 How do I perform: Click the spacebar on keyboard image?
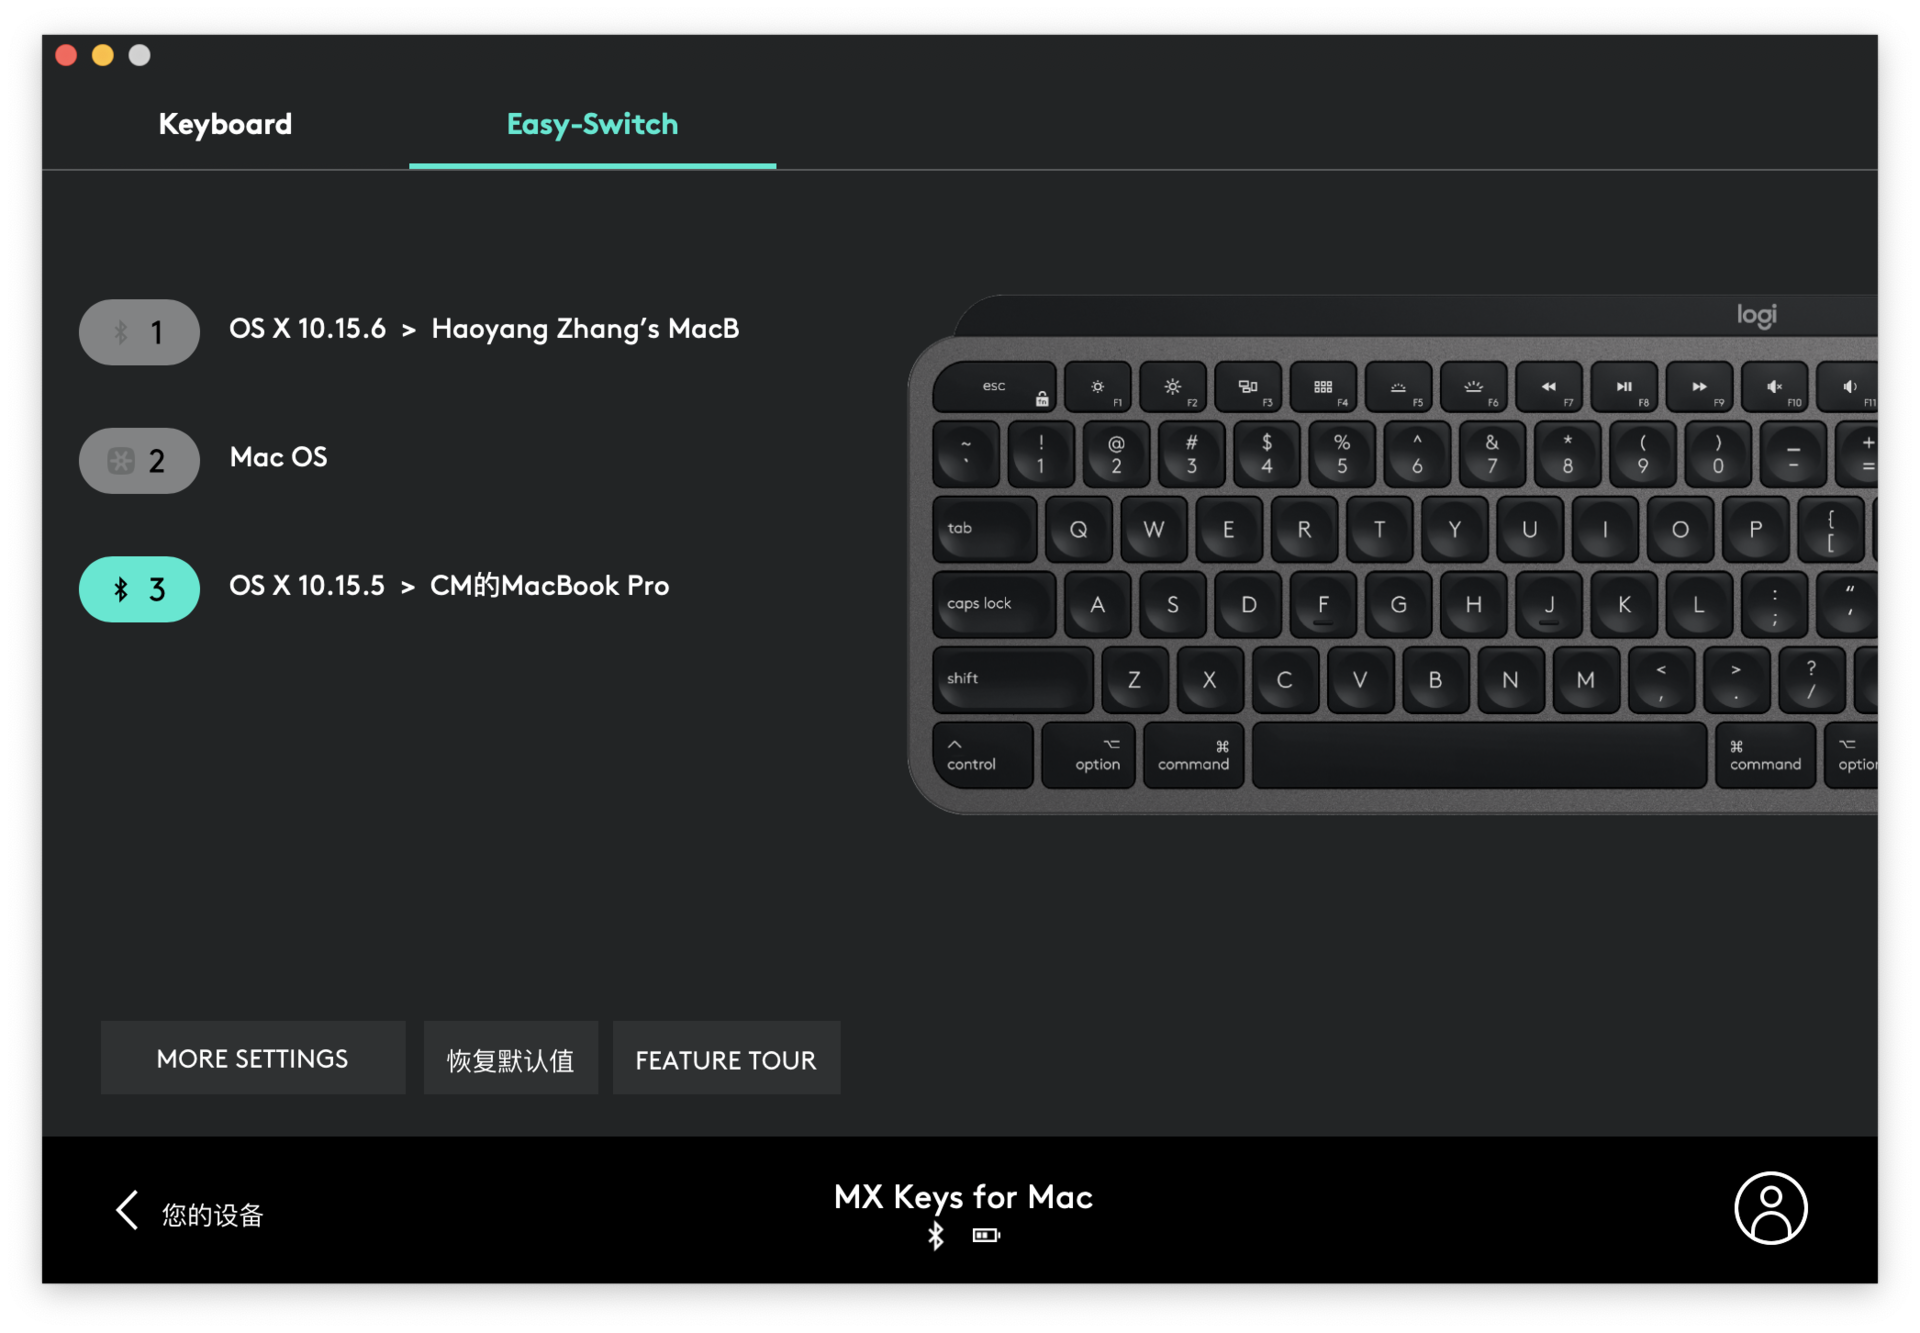click(x=1479, y=755)
